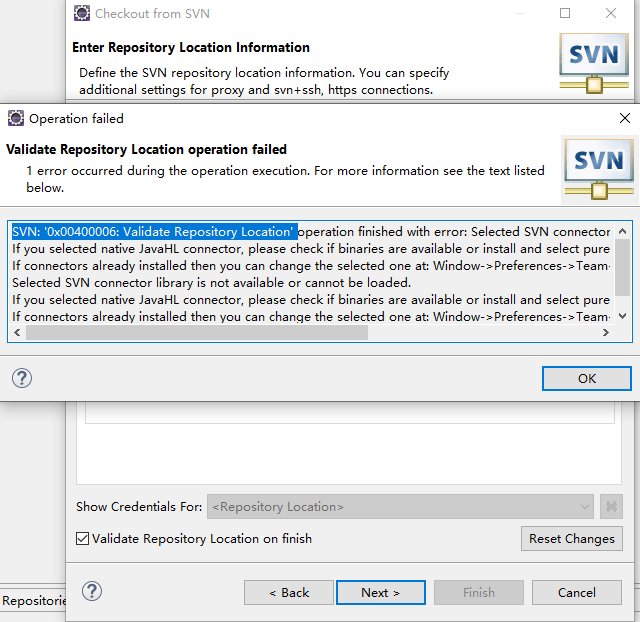Viewport: 640px width, 622px height.
Task: Click 'Validate Repository Location operation failed' heading
Action: coord(147,149)
